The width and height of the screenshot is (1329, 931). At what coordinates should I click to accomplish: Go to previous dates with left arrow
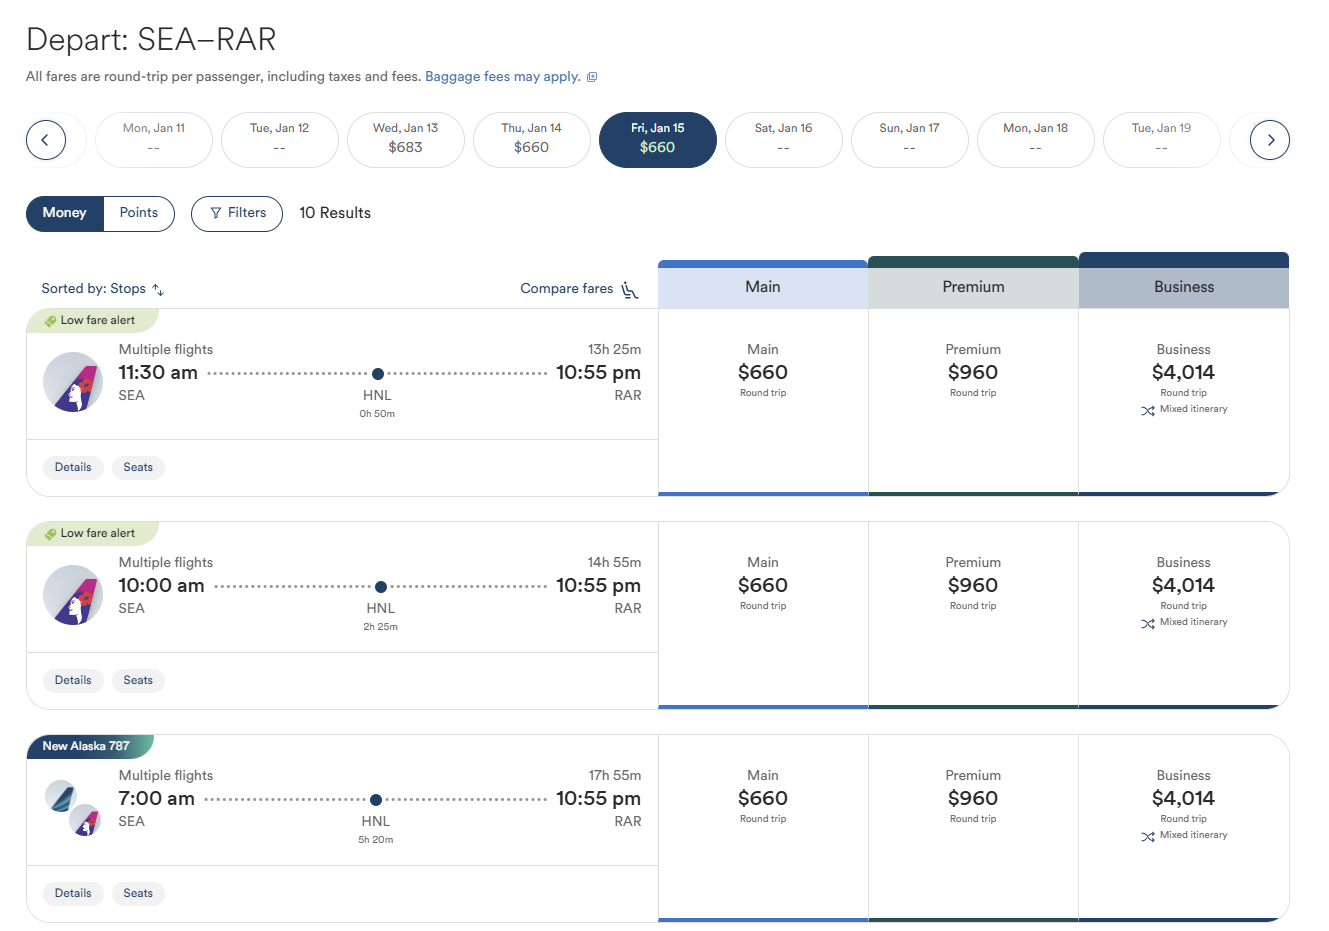[x=46, y=140]
